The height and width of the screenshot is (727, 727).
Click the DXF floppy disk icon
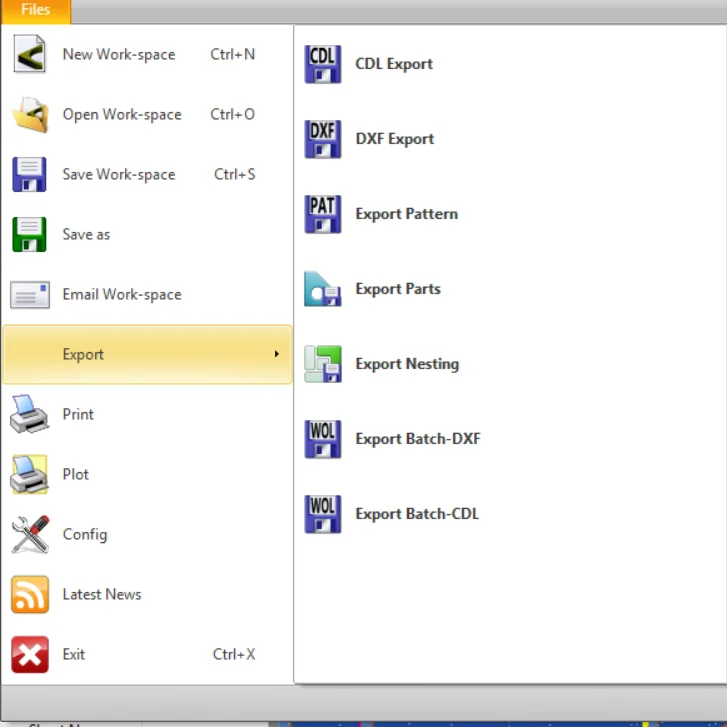tap(323, 139)
